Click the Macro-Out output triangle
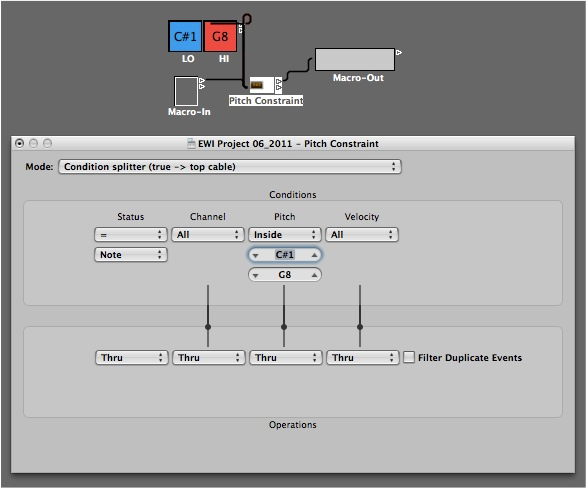This screenshot has width=586, height=489. click(399, 52)
